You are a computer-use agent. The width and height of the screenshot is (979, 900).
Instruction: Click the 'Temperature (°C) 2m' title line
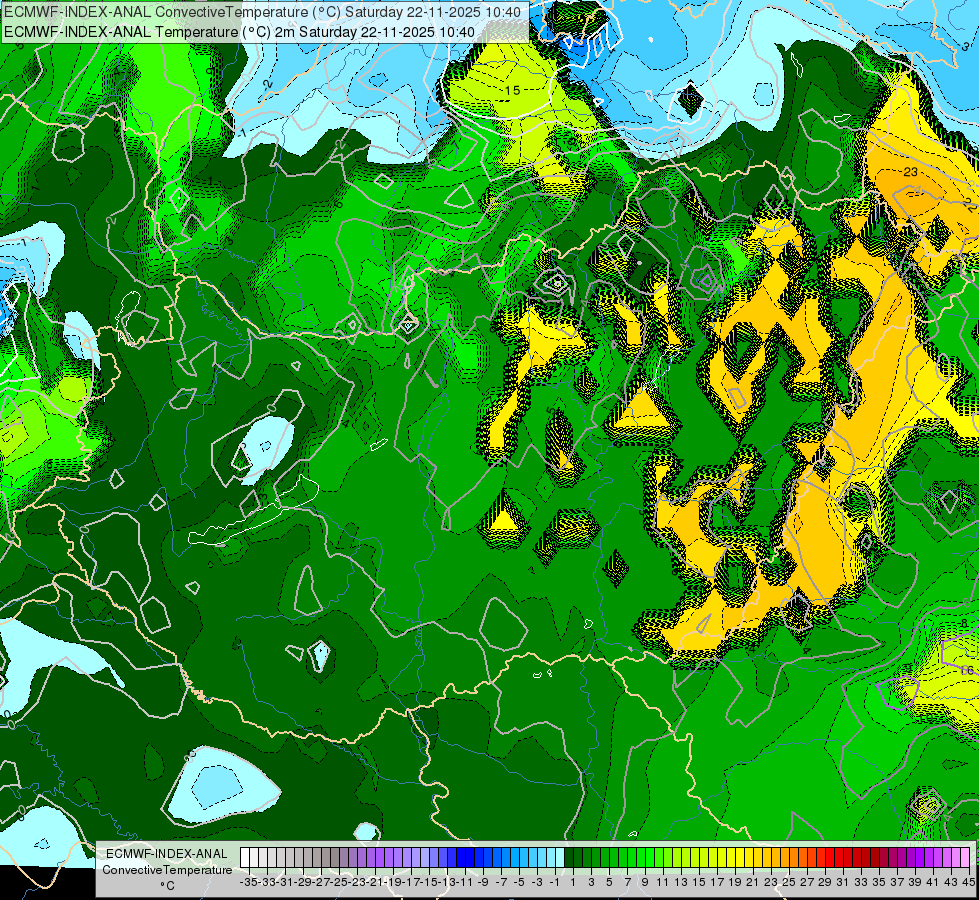[x=240, y=32]
